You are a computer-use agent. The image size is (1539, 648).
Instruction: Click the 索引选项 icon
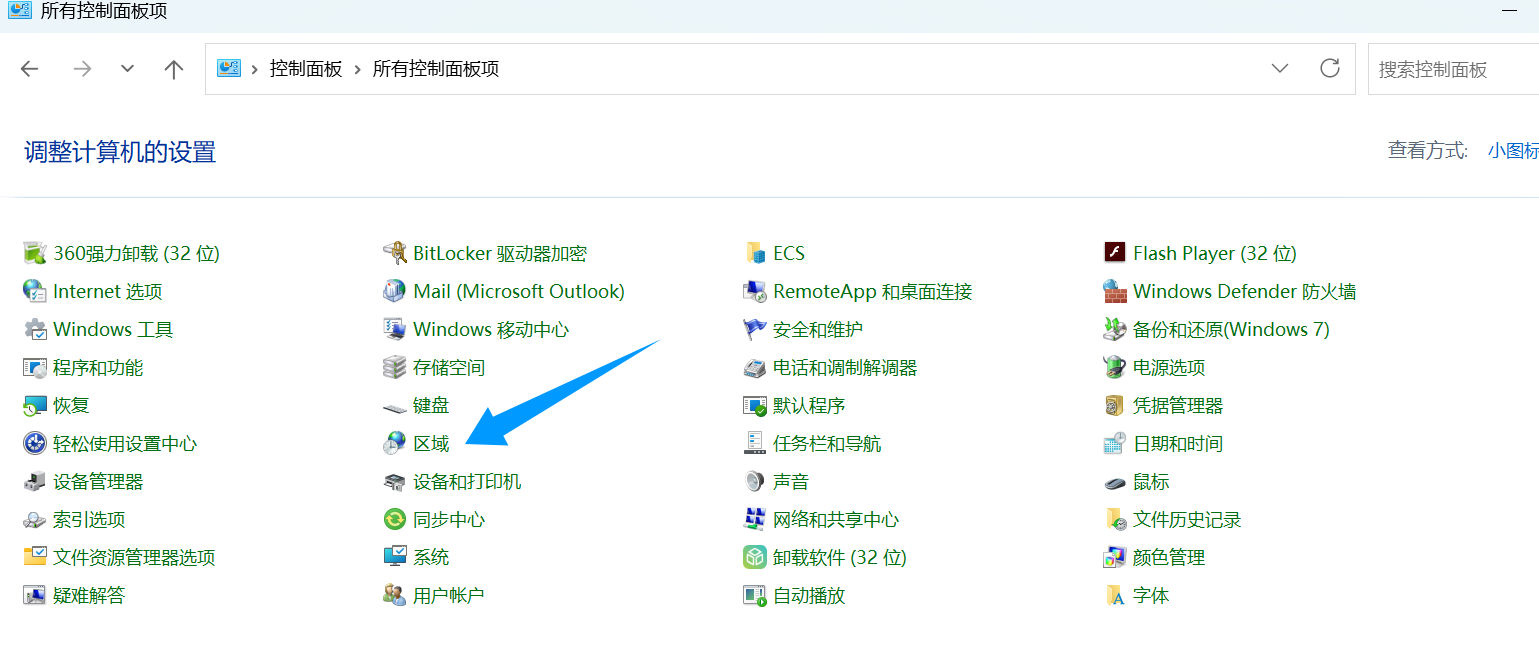tap(35, 519)
